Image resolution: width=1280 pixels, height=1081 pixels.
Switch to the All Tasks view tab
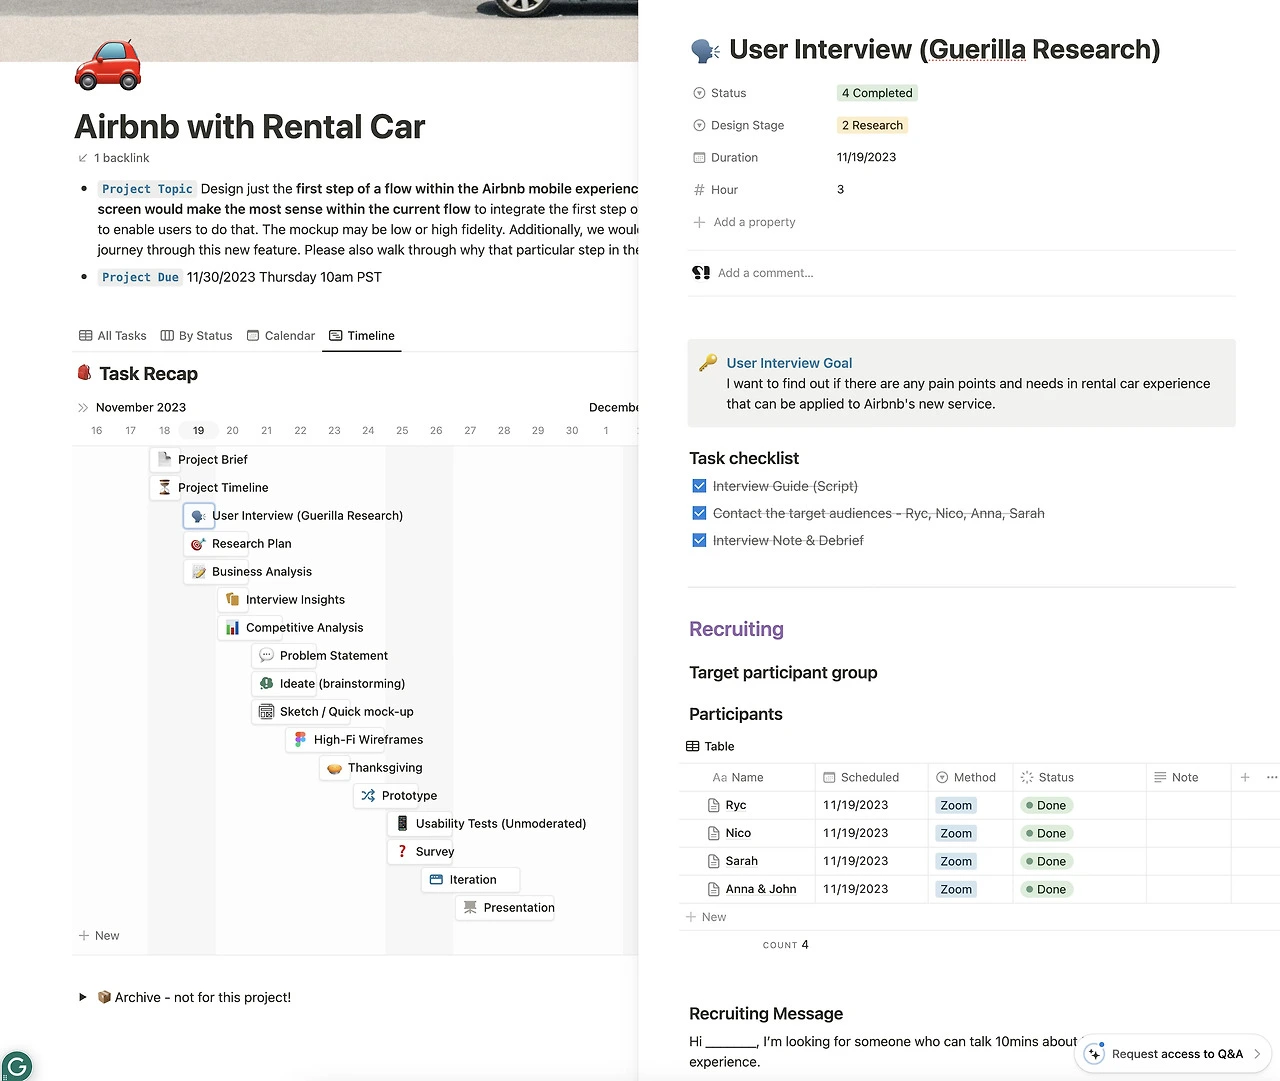113,336
